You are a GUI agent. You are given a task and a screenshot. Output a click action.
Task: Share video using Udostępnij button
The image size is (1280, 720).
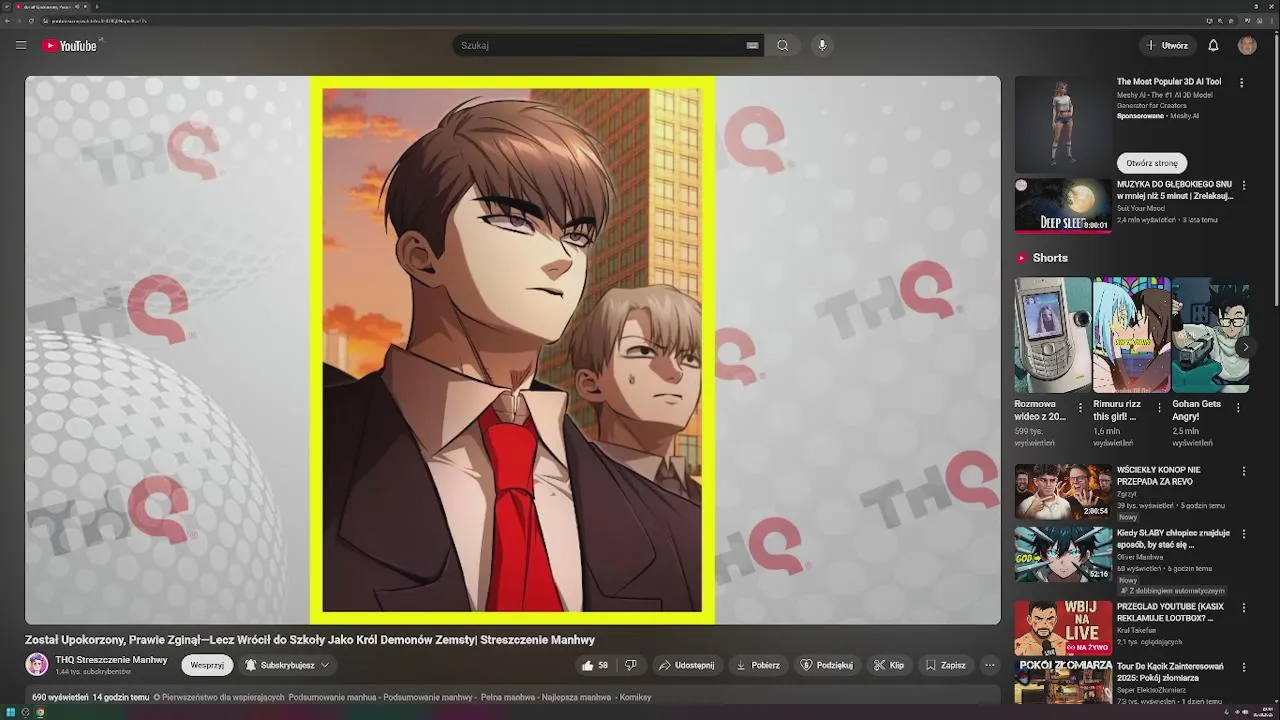pos(686,665)
